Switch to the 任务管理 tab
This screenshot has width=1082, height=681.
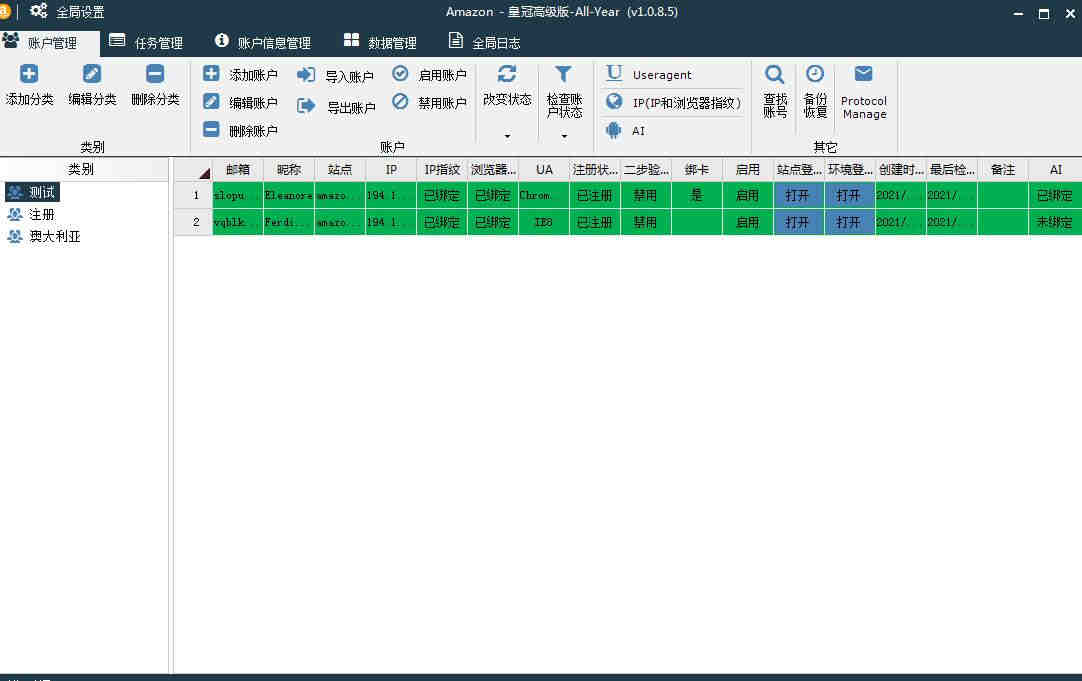click(x=146, y=43)
